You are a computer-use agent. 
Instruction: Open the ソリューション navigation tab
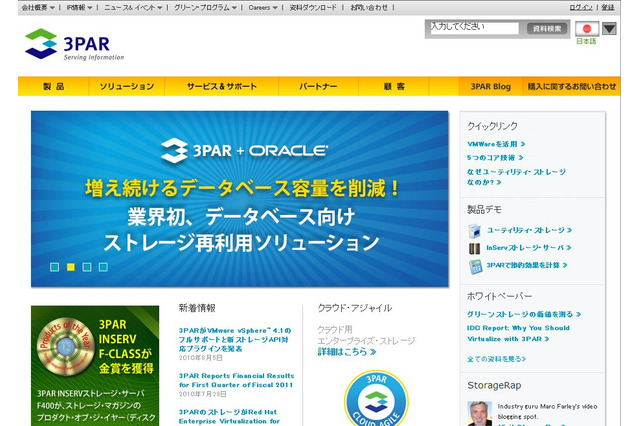coord(127,86)
